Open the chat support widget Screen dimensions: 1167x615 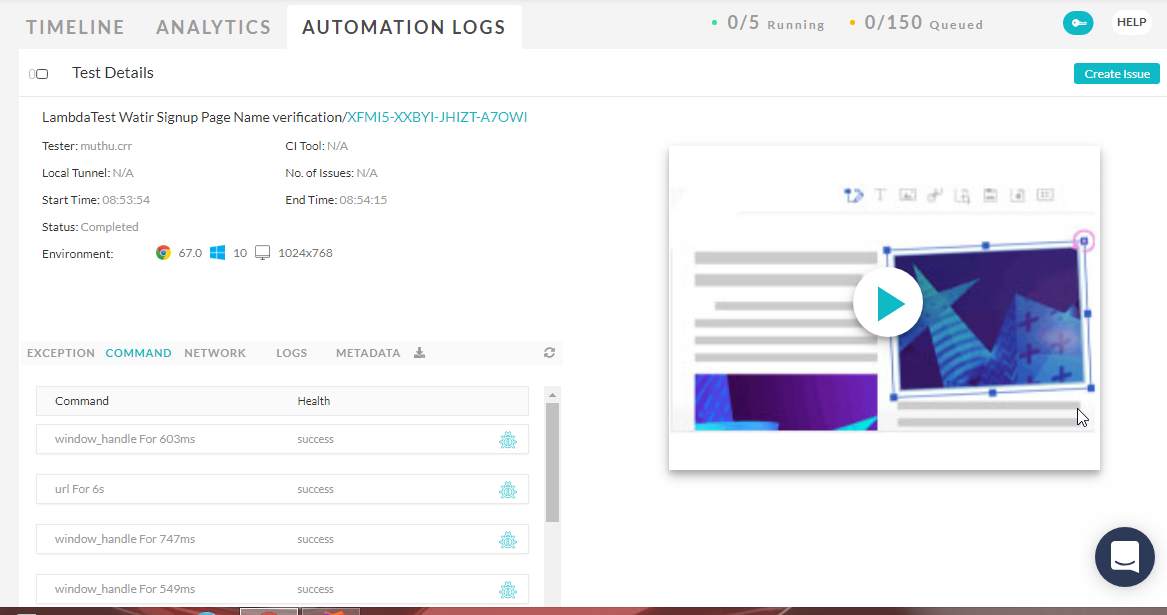[x=1125, y=557]
